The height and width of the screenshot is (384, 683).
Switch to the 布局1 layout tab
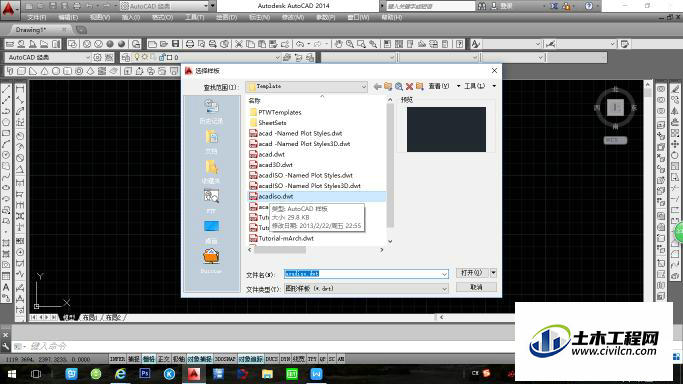coord(90,317)
